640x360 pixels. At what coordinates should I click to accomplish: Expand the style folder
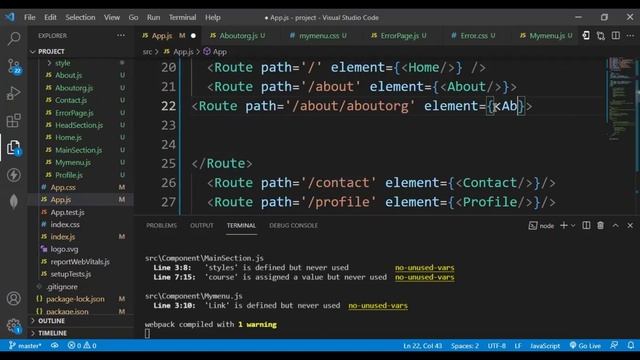click(62, 63)
